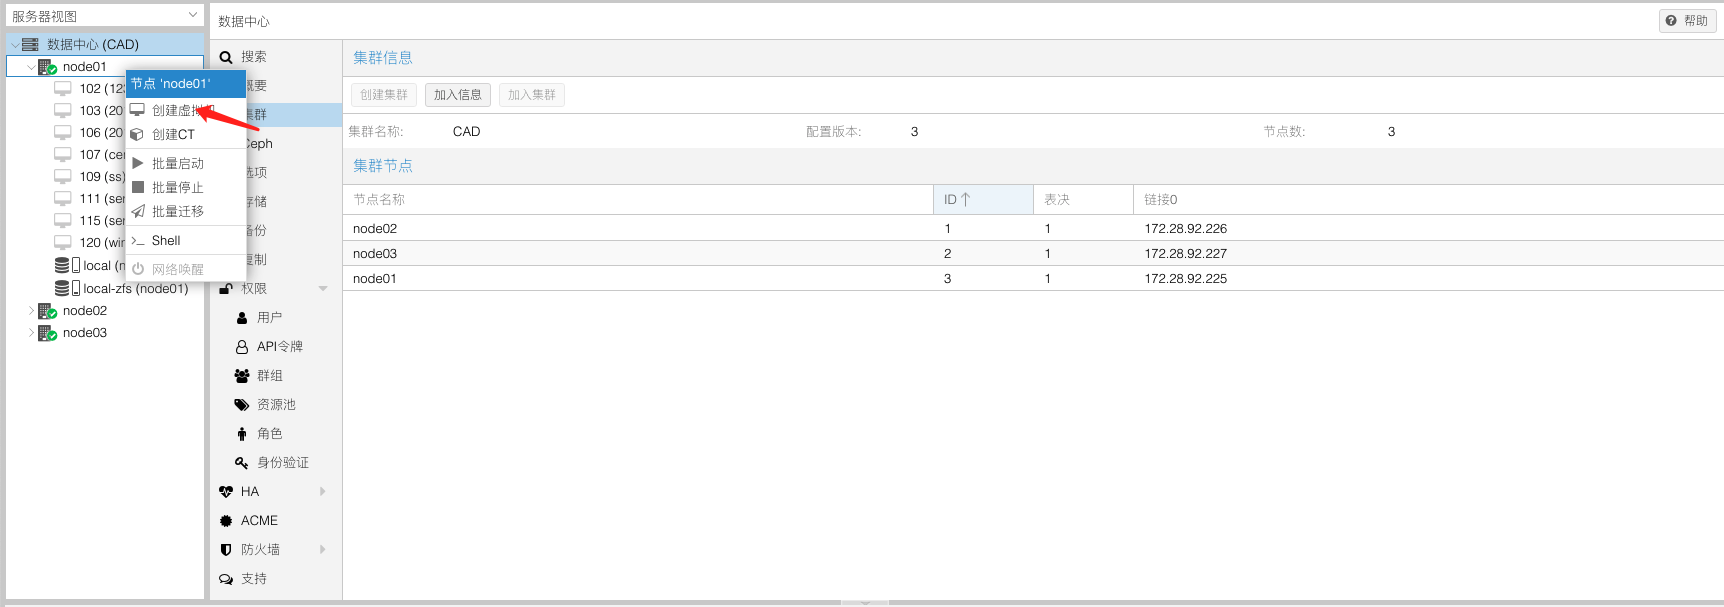Select 批量迁移 in context menu

[186, 211]
